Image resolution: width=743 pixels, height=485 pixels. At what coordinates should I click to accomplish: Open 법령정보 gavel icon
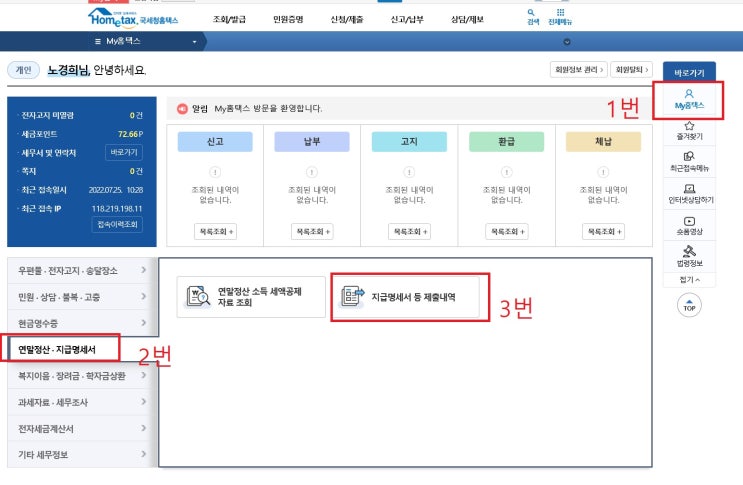point(689,251)
